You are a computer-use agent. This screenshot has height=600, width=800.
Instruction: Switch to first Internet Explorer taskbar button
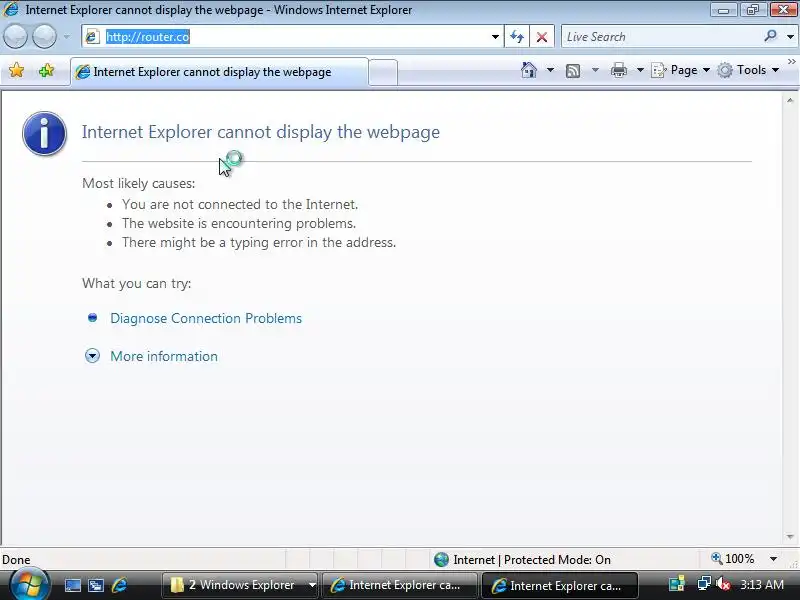pos(399,585)
